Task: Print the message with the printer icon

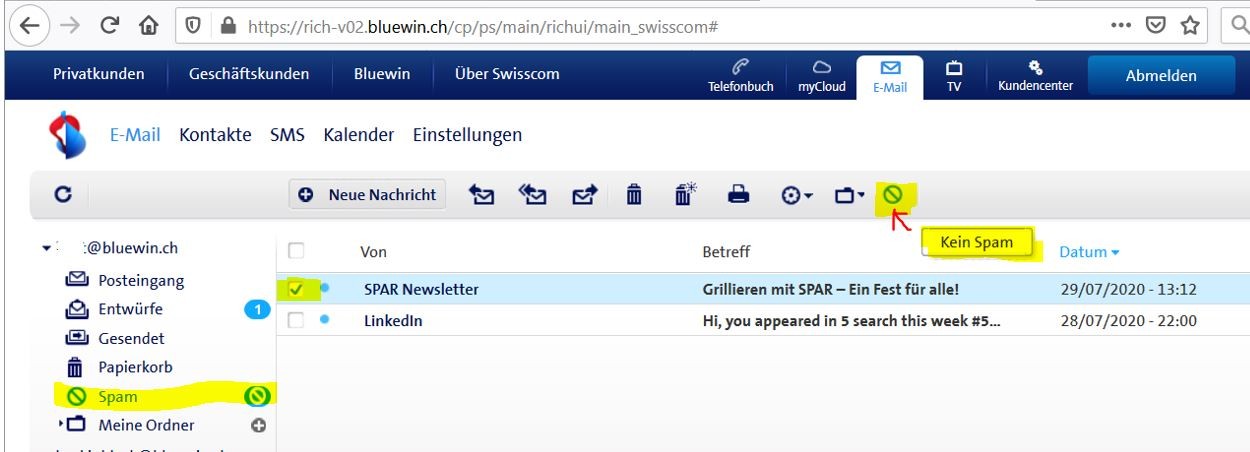Action: [x=738, y=195]
